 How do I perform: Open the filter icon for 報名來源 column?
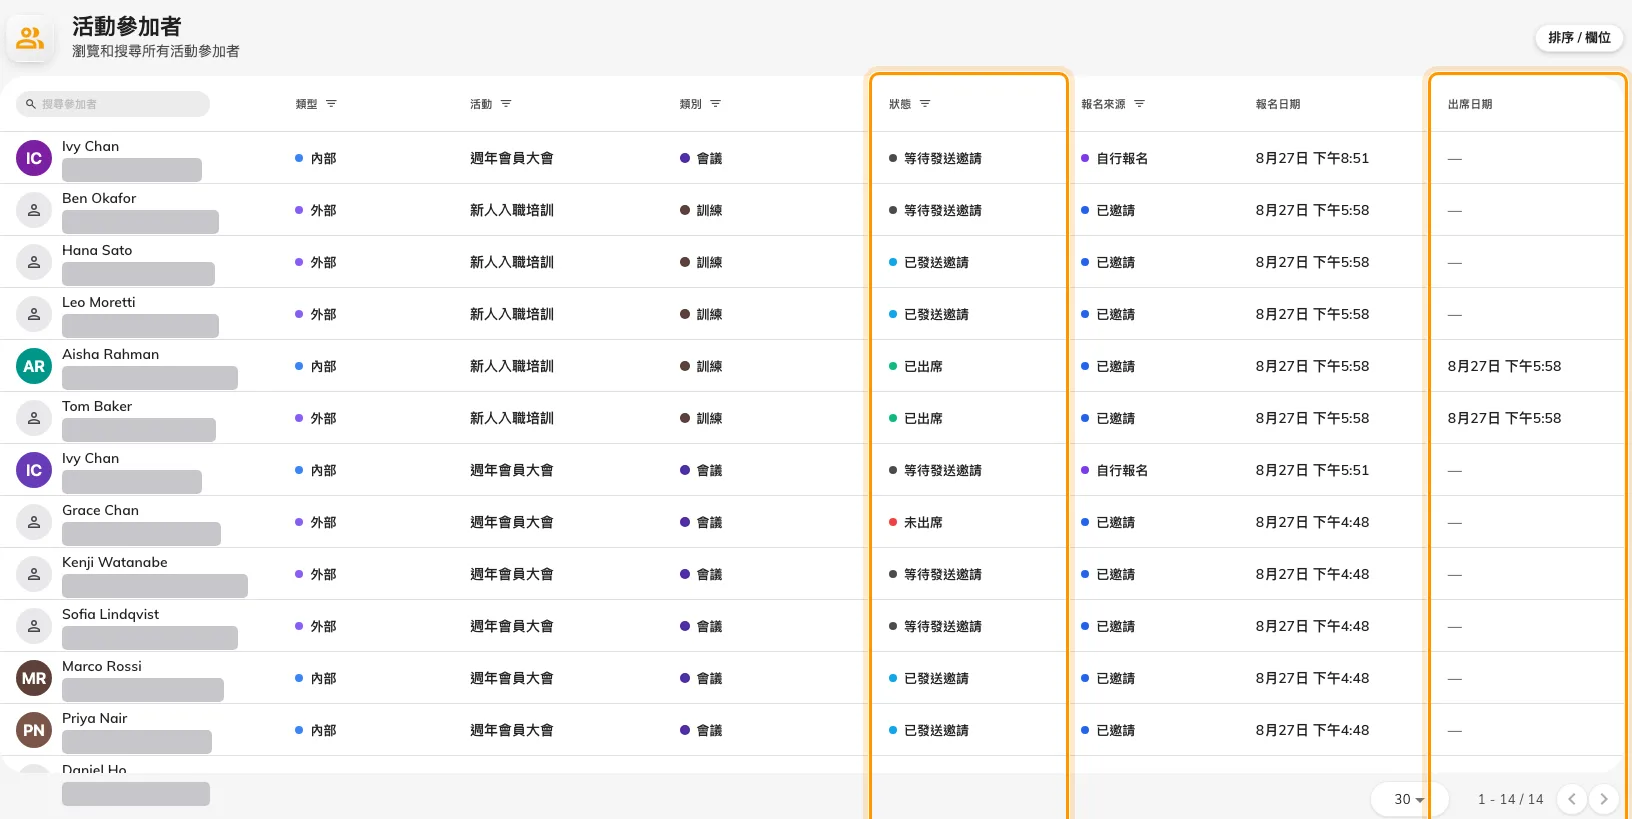1139,104
